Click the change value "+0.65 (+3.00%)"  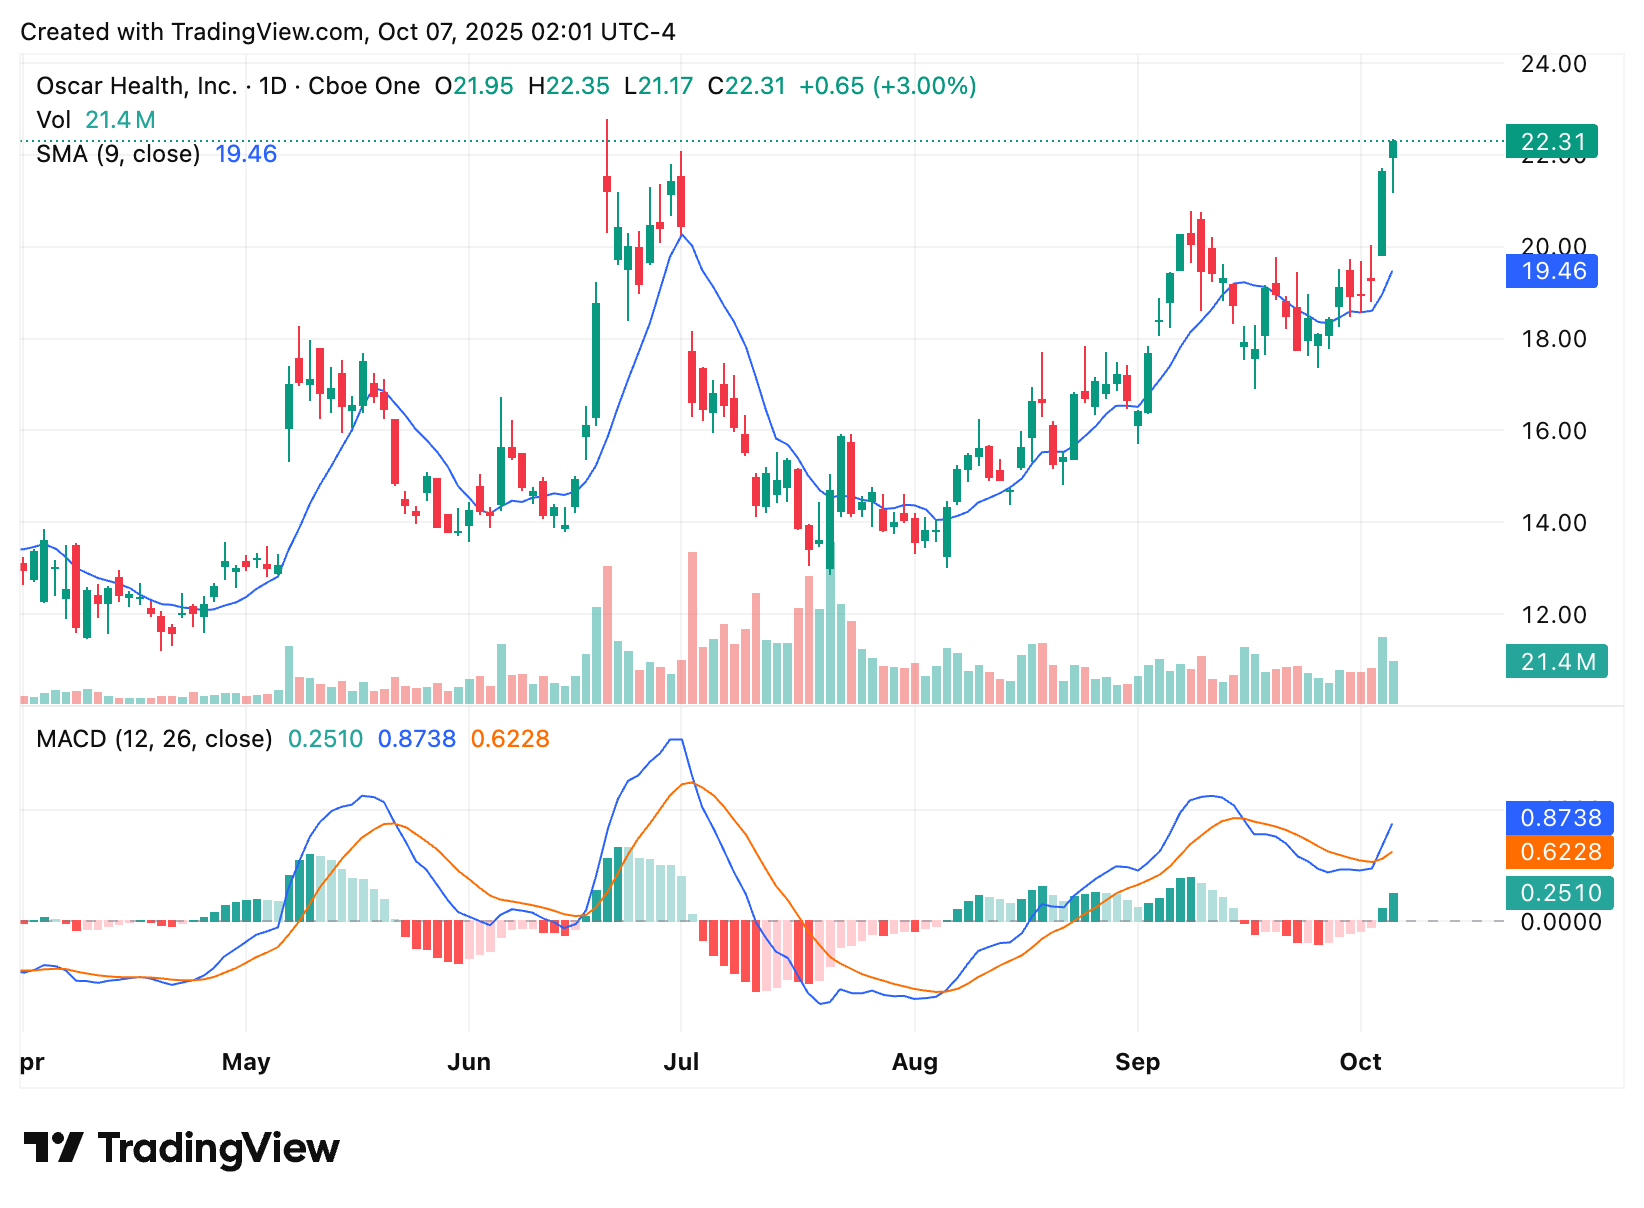click(888, 86)
